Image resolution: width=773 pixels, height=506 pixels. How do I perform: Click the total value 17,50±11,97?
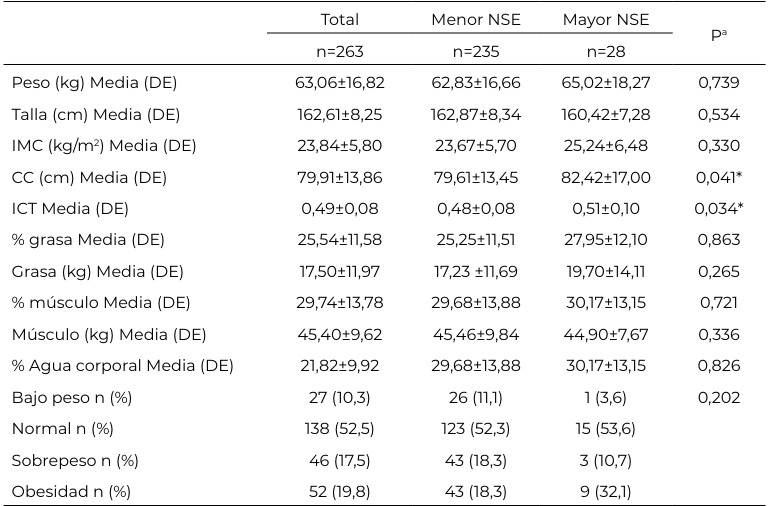(339, 271)
